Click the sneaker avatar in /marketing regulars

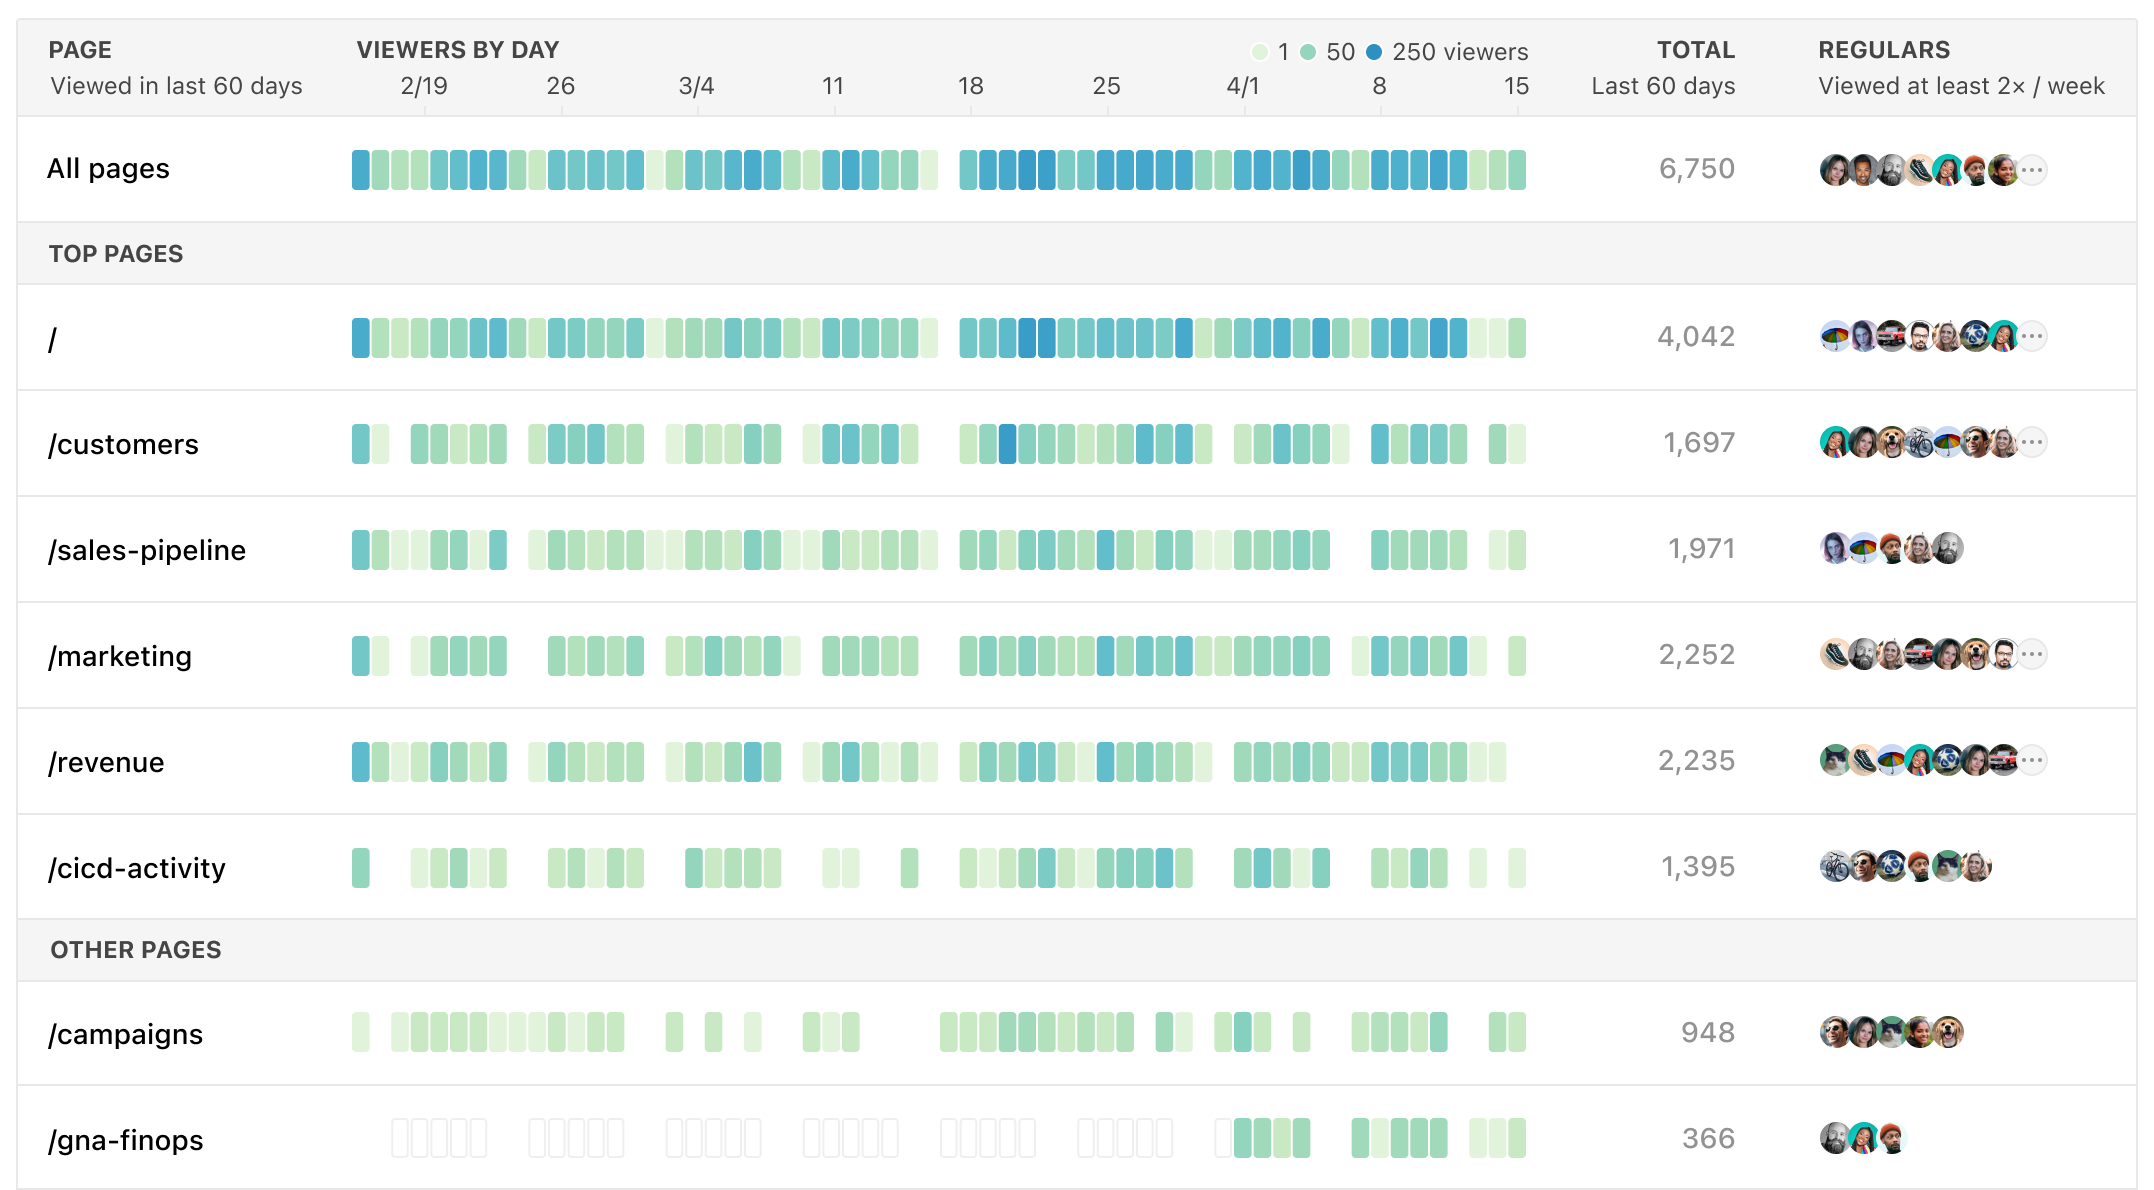click(1835, 655)
